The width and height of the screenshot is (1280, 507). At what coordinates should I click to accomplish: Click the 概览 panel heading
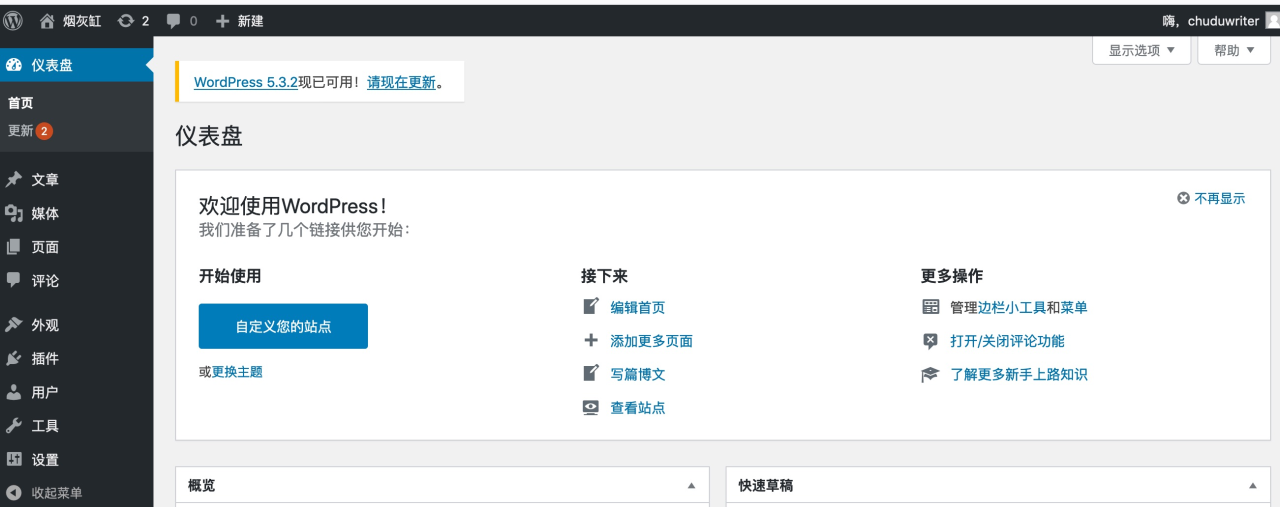pos(202,486)
